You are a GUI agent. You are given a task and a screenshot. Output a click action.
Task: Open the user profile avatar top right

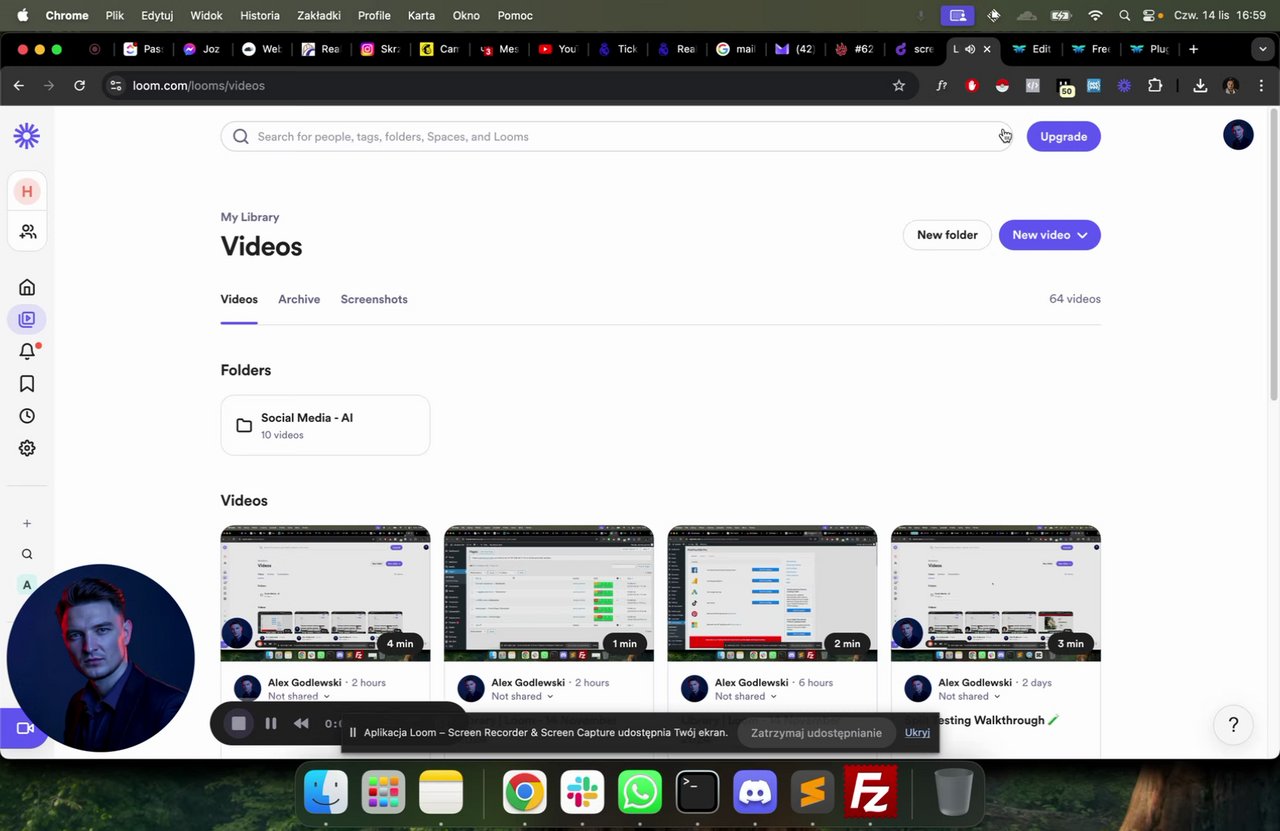[x=1238, y=135]
